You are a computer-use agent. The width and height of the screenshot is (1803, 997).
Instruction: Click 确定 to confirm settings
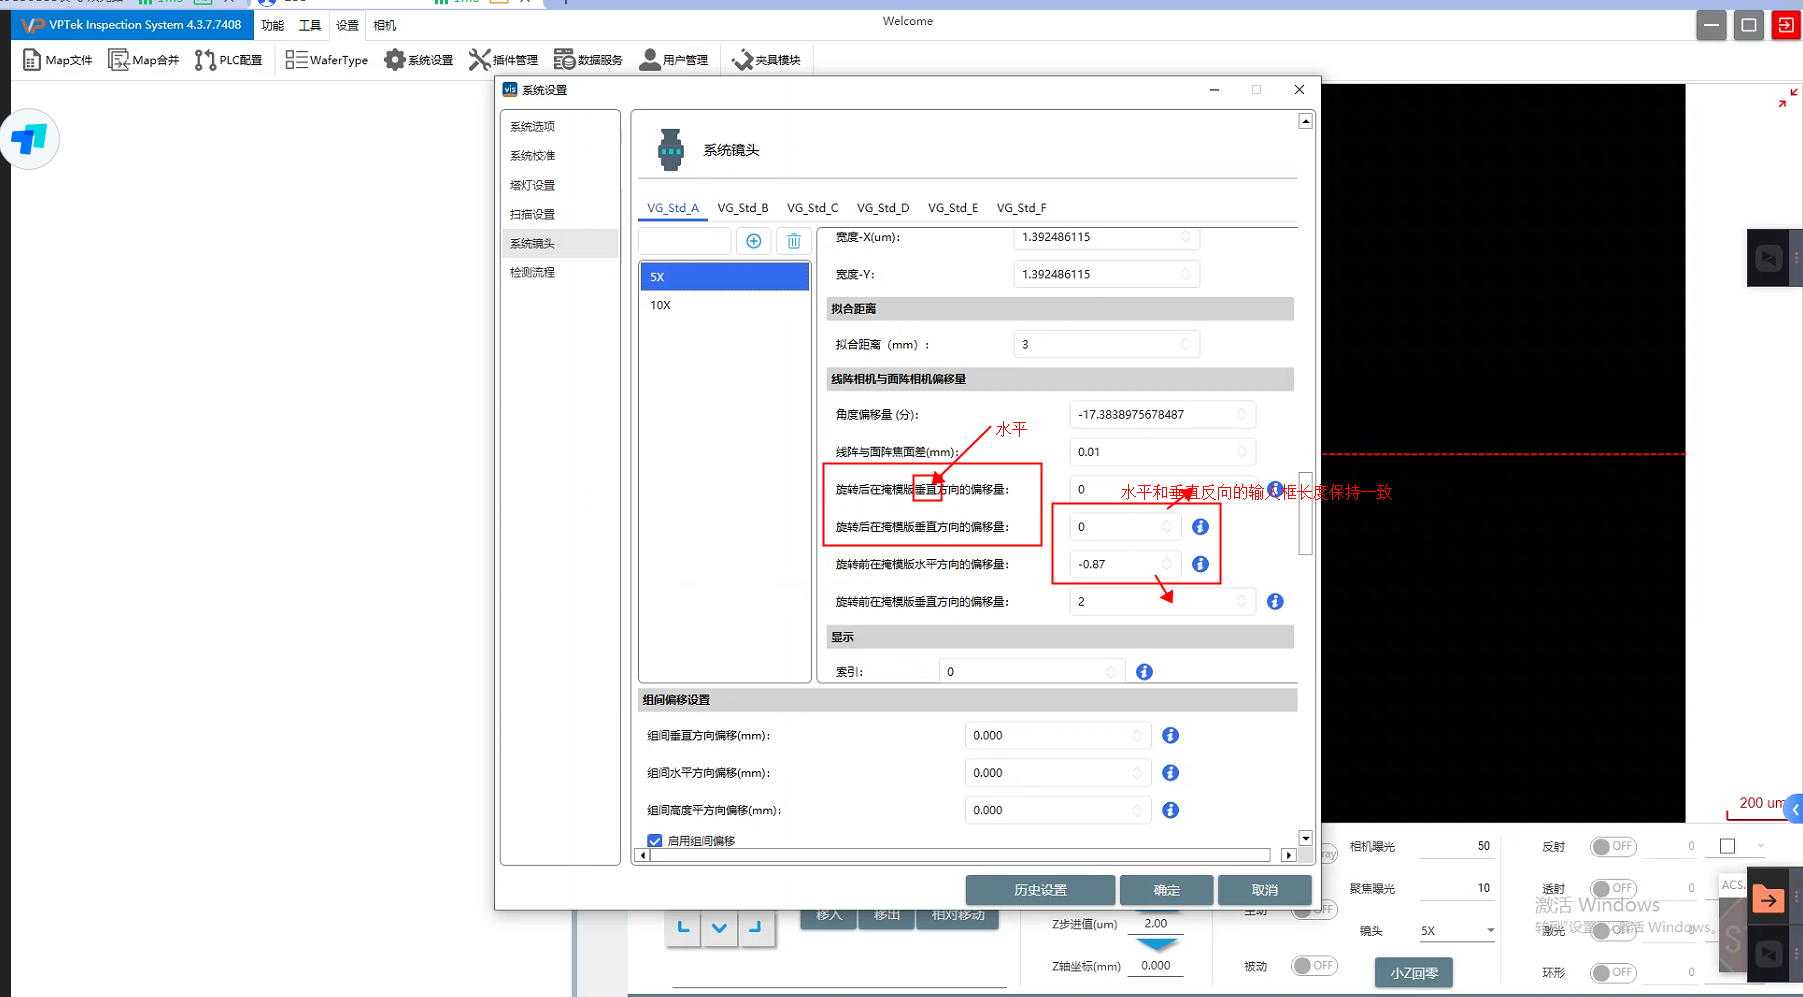pyautogui.click(x=1167, y=890)
